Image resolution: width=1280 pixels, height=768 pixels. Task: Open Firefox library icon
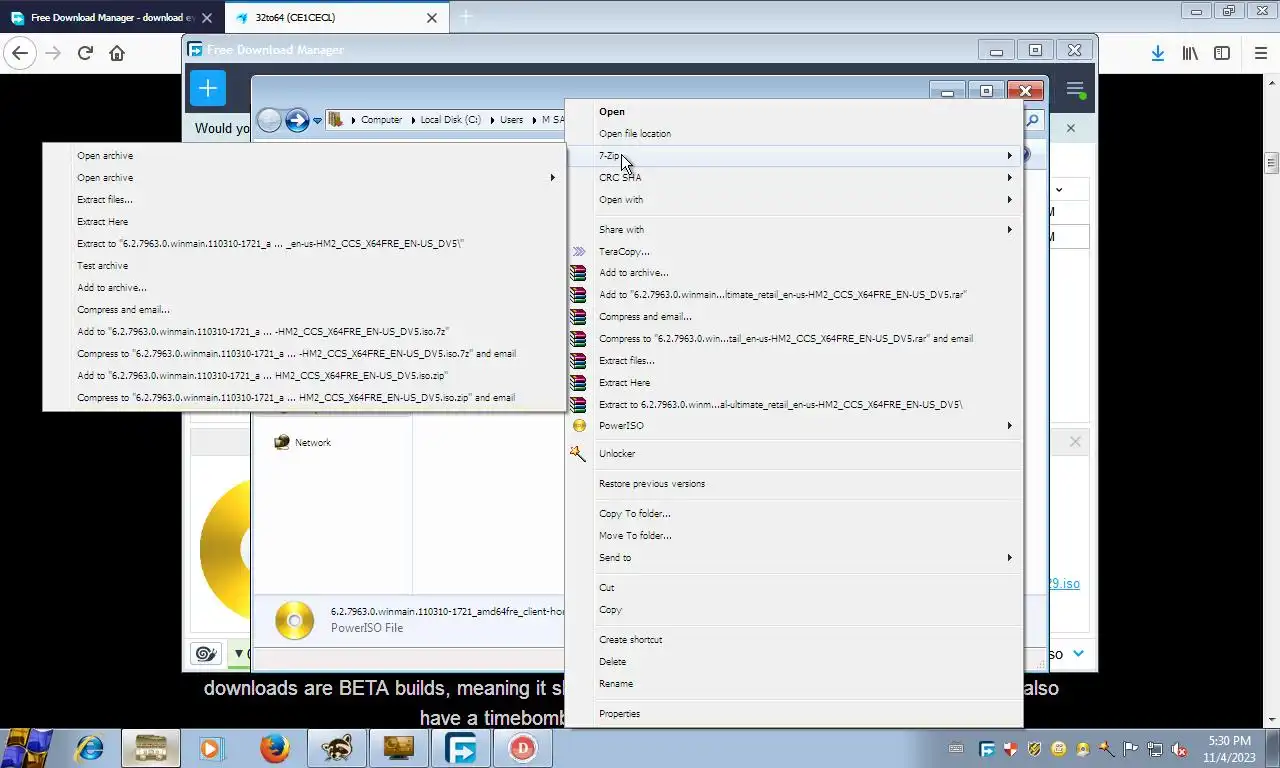click(x=1190, y=53)
